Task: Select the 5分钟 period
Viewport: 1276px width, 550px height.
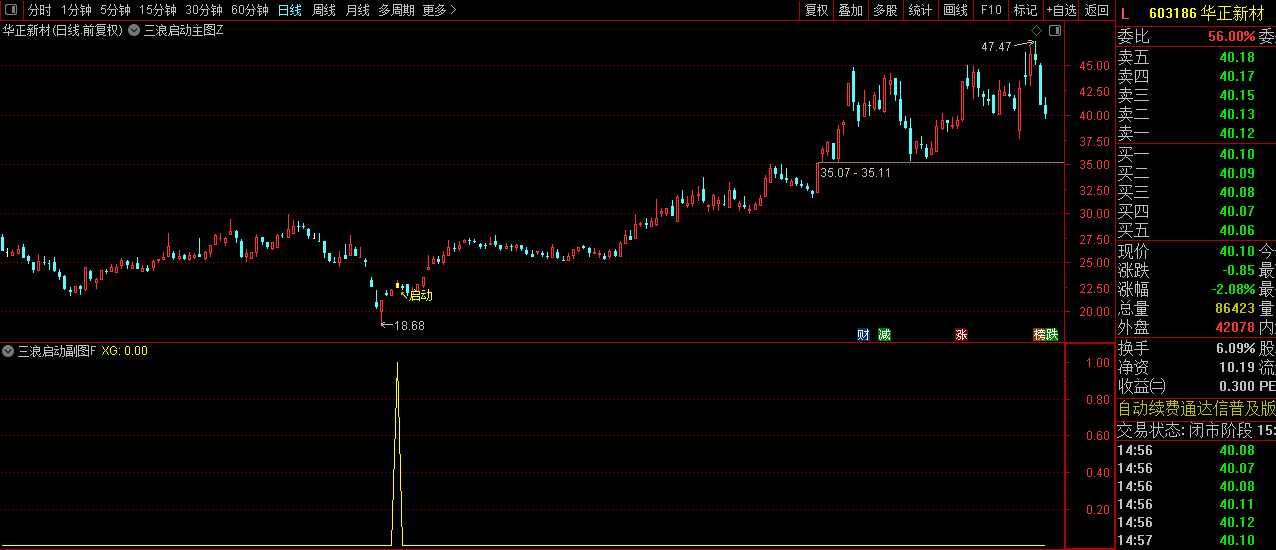Action: 115,10
